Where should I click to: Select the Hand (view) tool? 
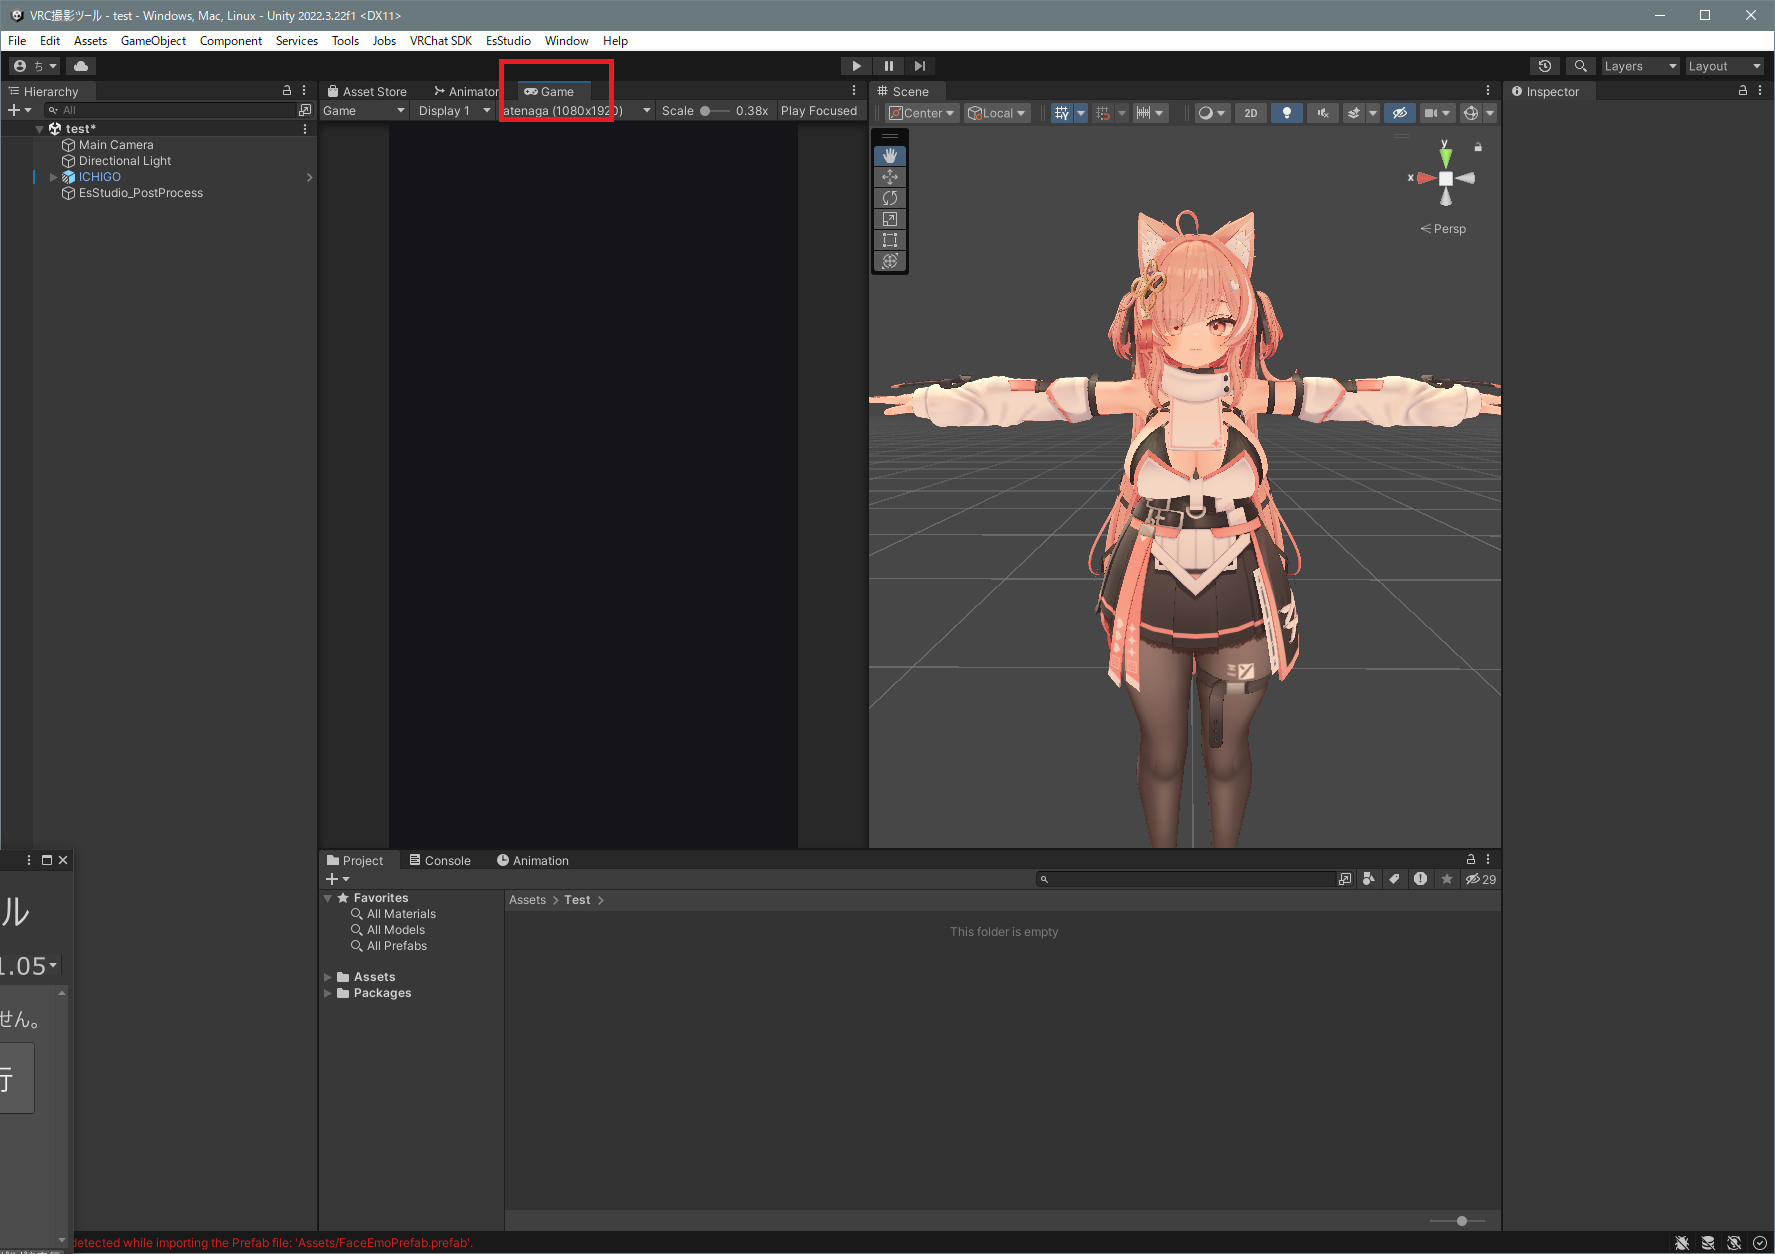coord(889,156)
